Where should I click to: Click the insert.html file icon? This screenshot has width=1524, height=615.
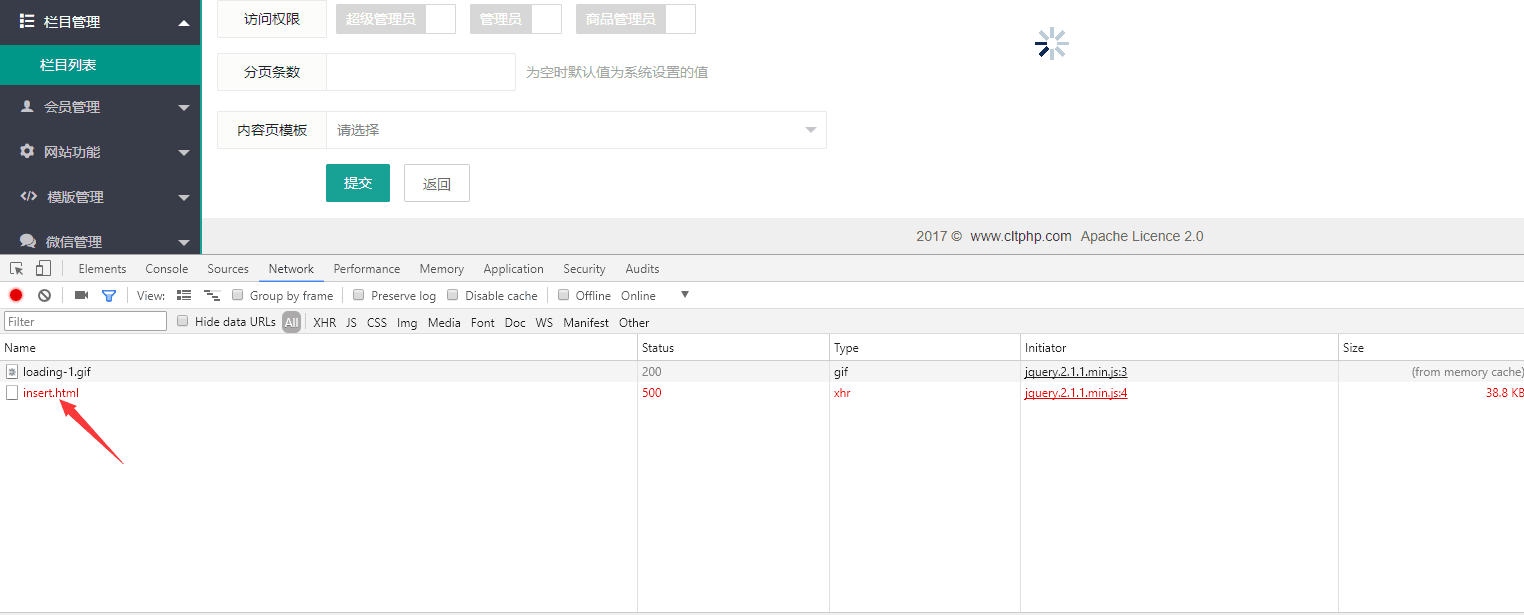tap(12, 393)
